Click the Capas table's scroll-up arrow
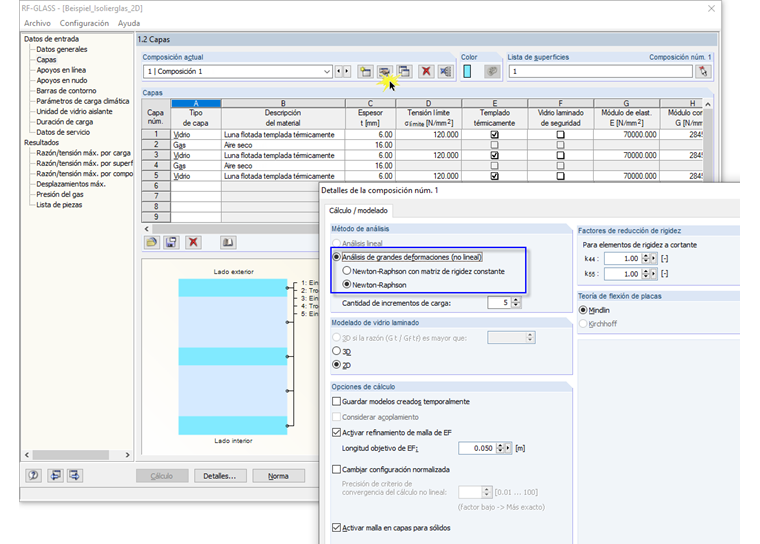Viewport: 760px width, 544px height. click(708, 104)
